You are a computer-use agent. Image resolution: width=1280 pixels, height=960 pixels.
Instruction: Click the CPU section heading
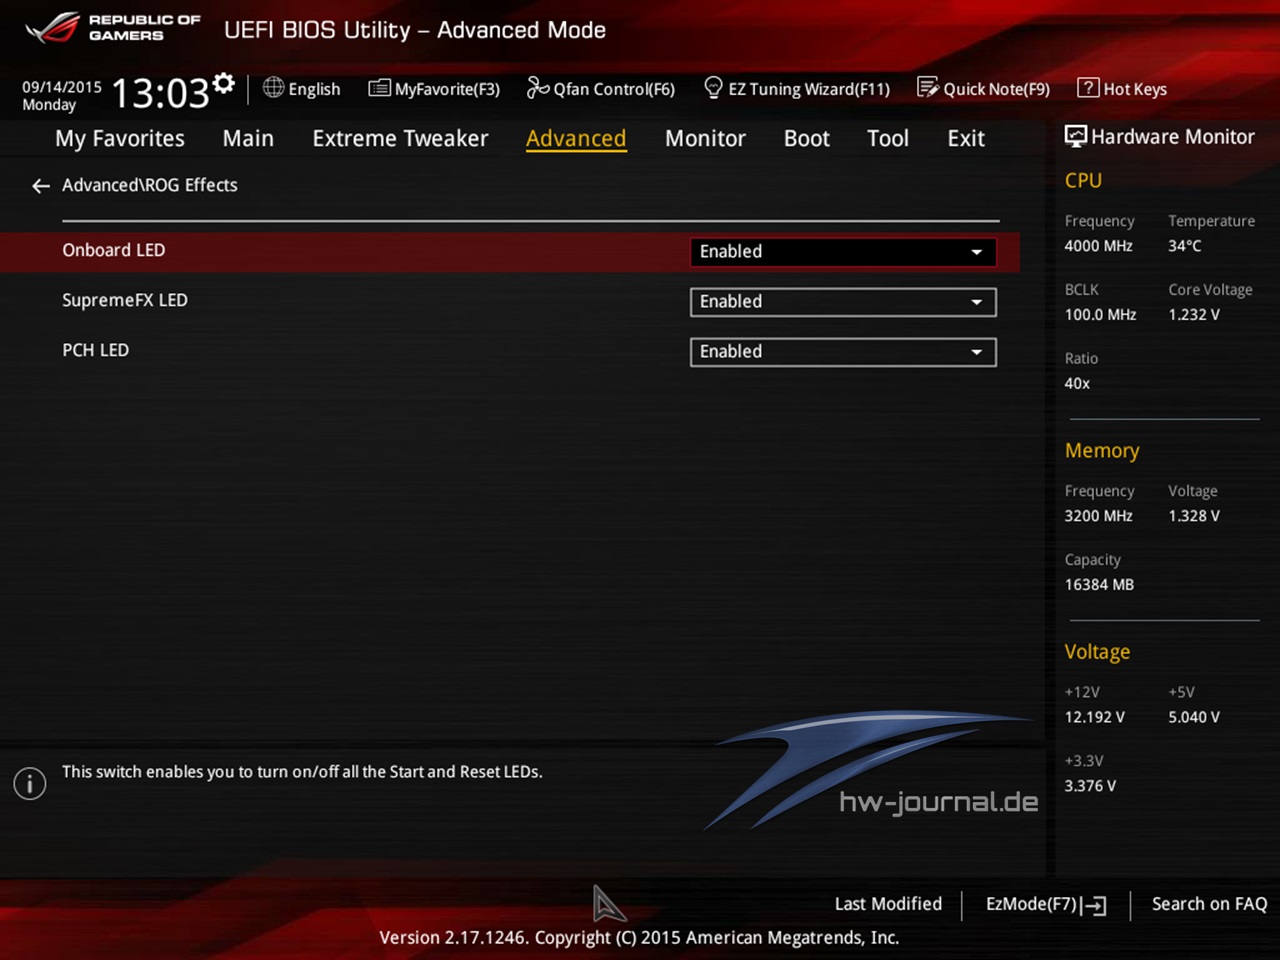[x=1083, y=181]
